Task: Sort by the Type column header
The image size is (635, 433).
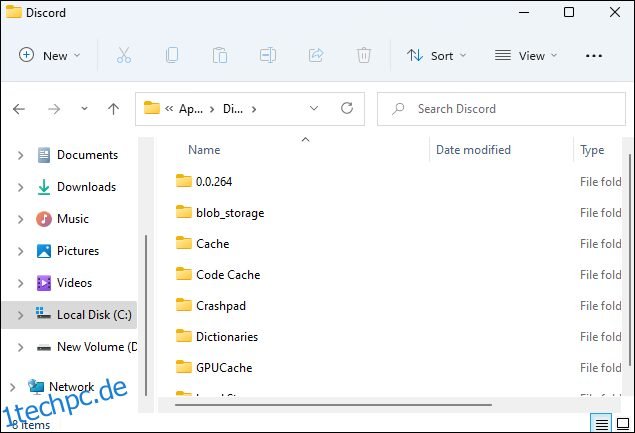Action: 592,150
